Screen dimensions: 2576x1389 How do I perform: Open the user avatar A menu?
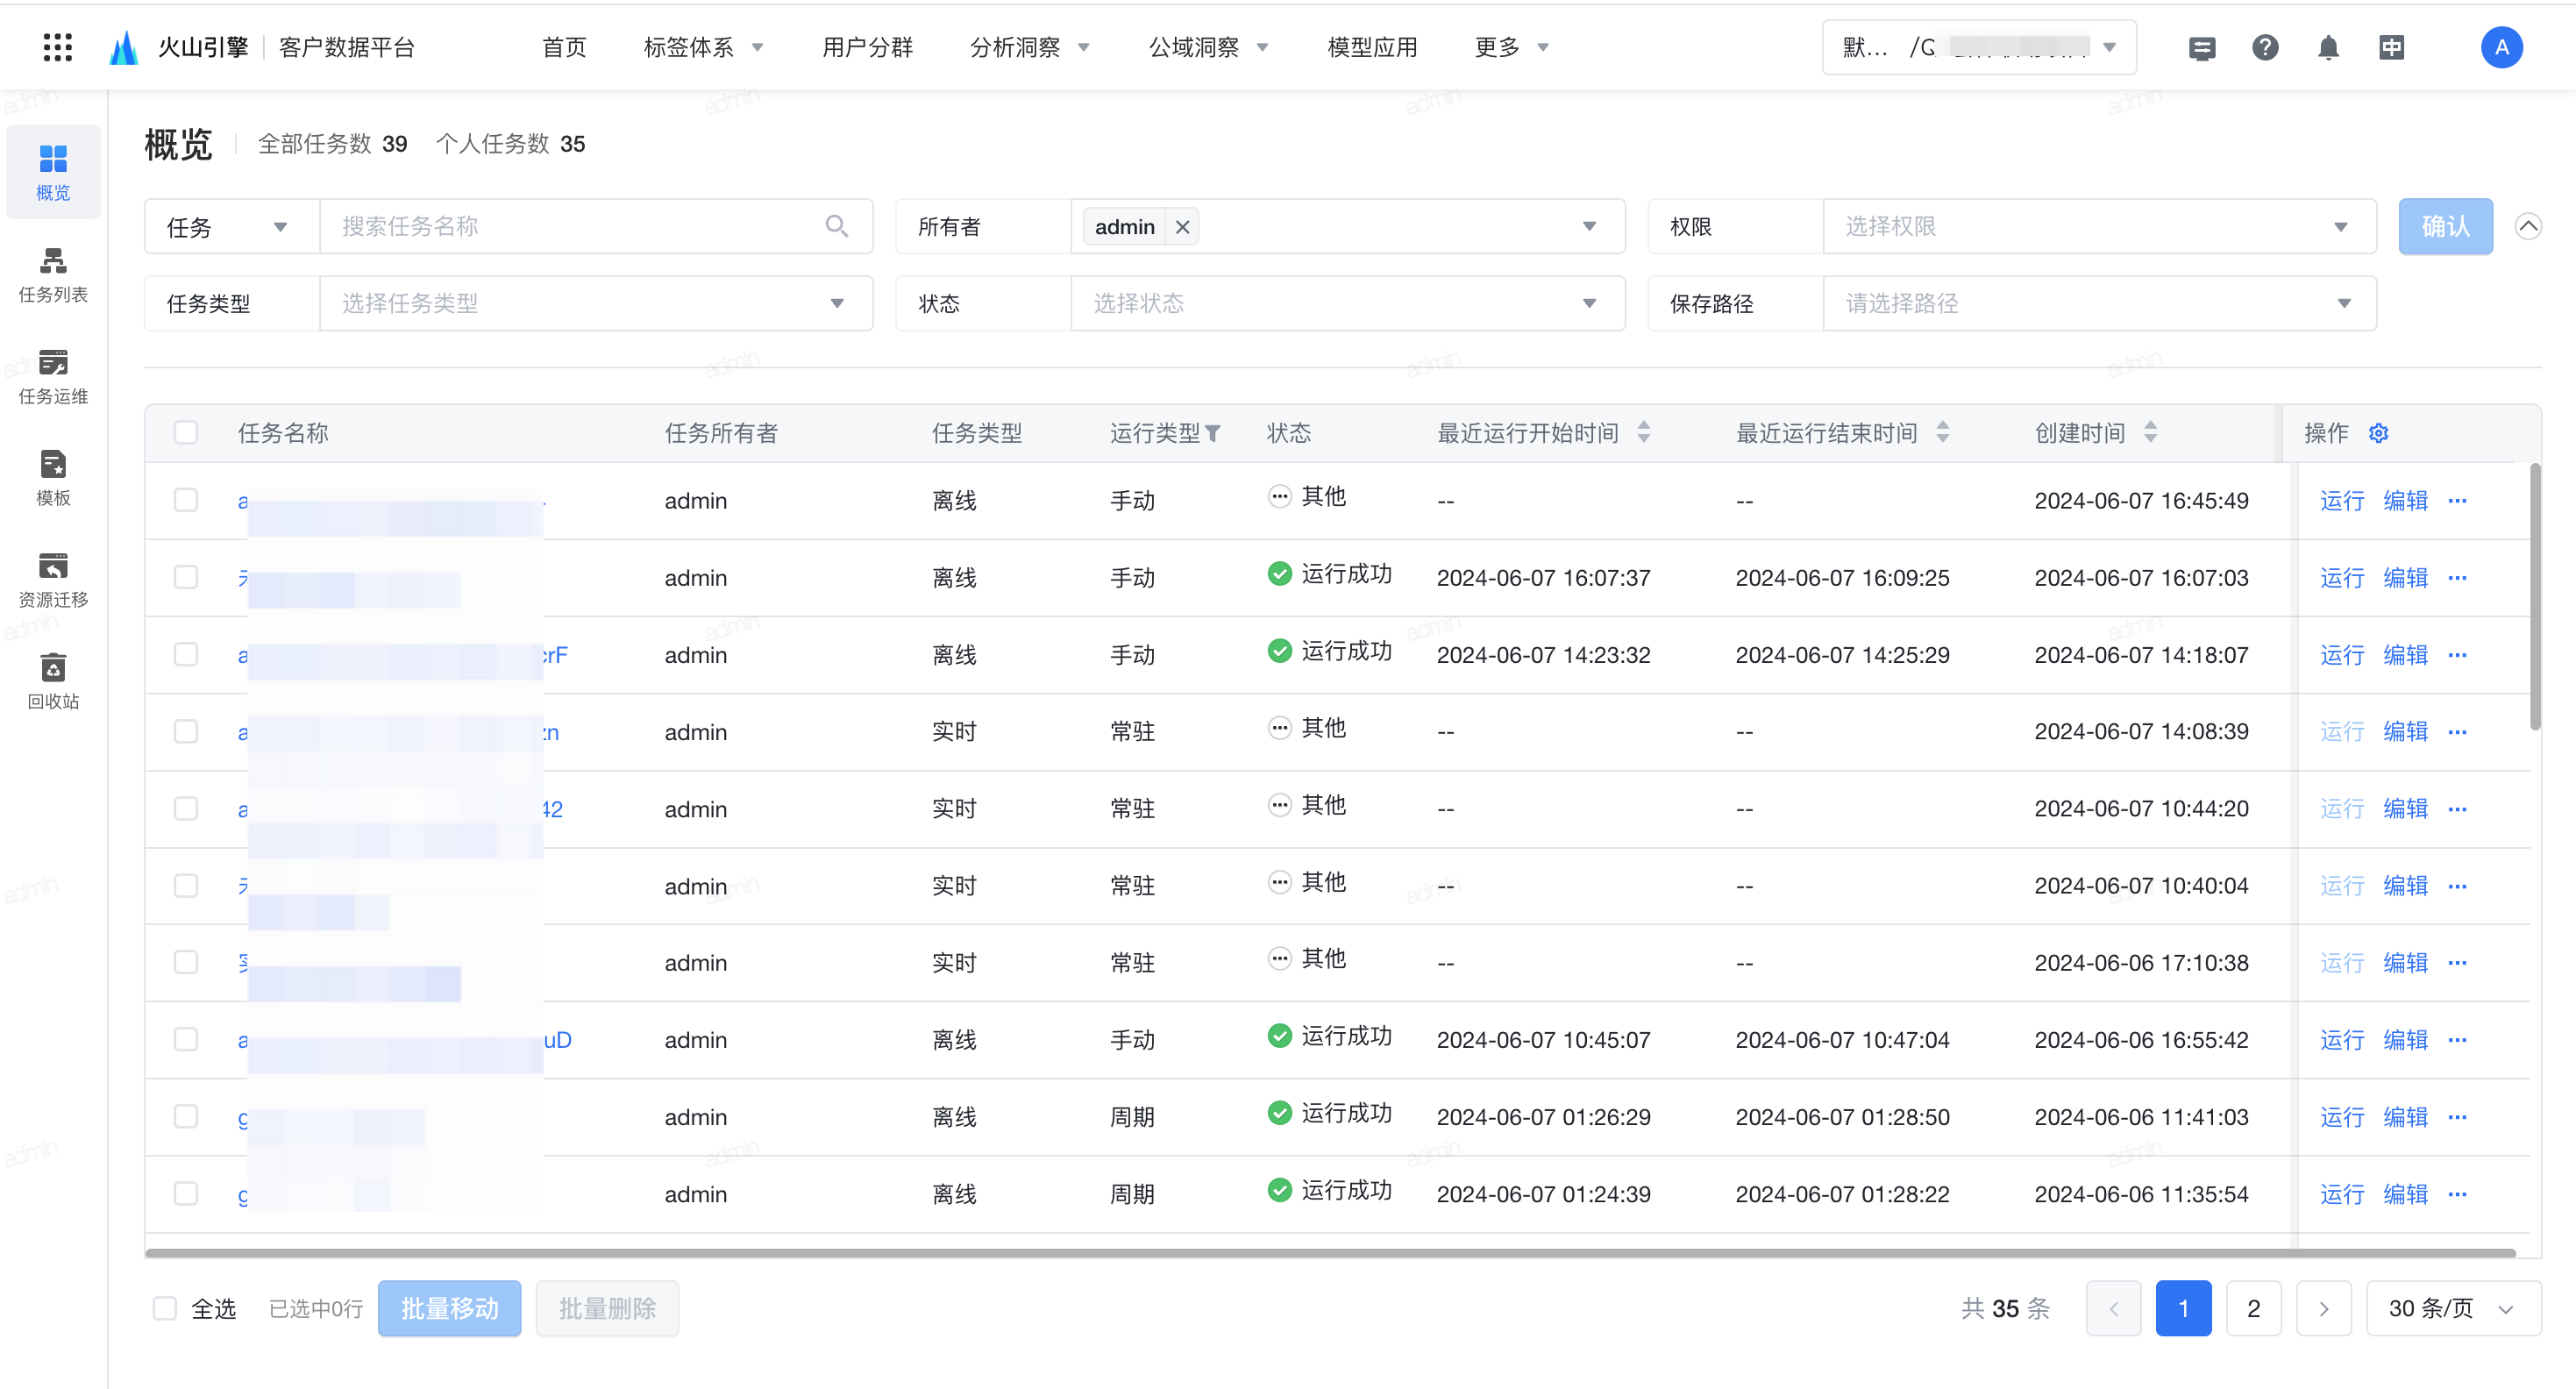click(2501, 47)
